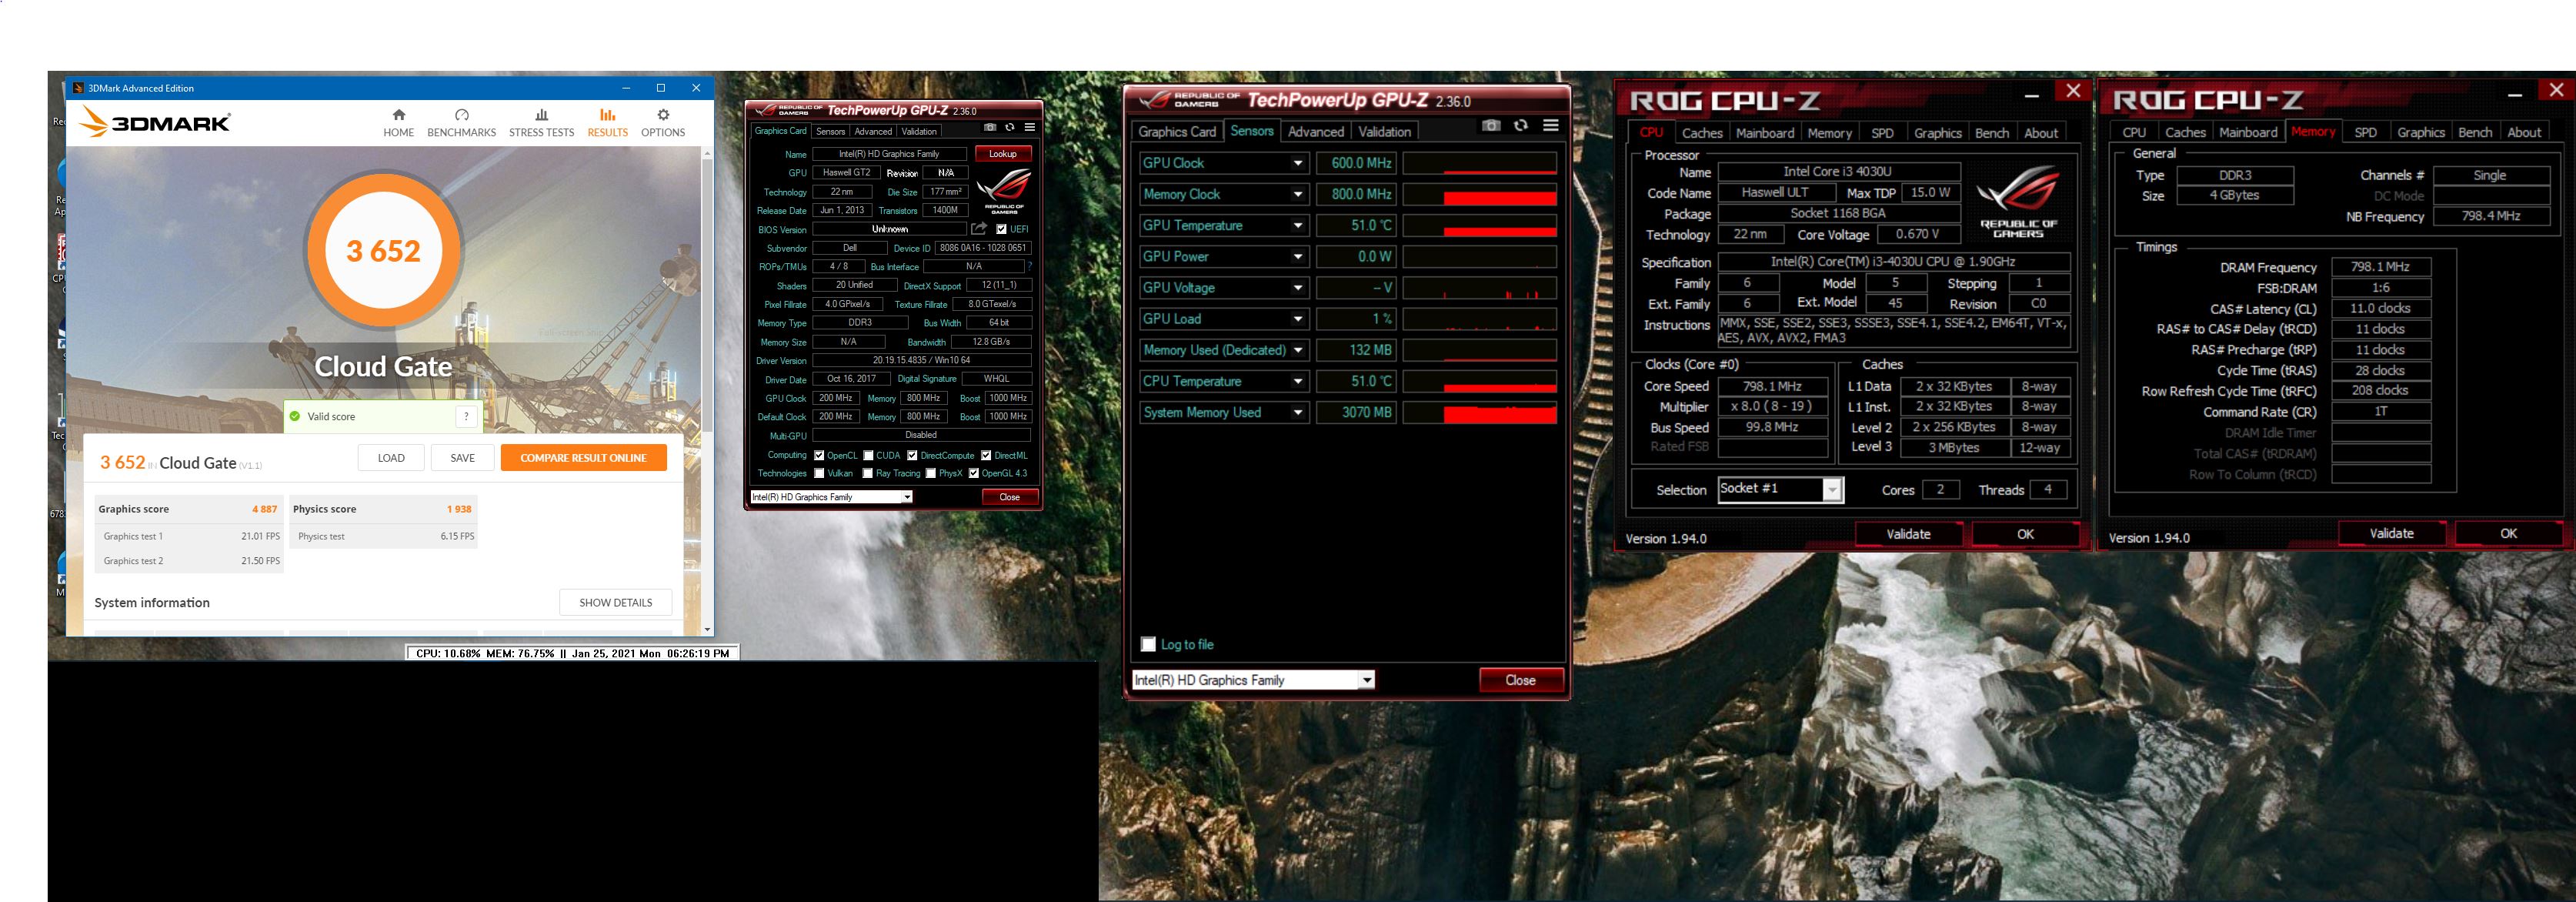Click Validate in the CPU-Z CPU window
Viewport: 2576px width, 902px height.
pos(1907,534)
